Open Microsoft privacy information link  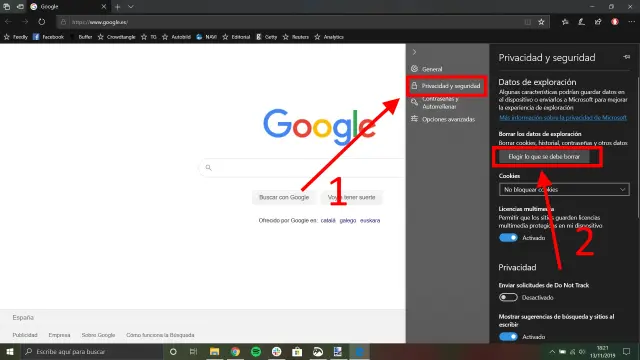point(563,118)
